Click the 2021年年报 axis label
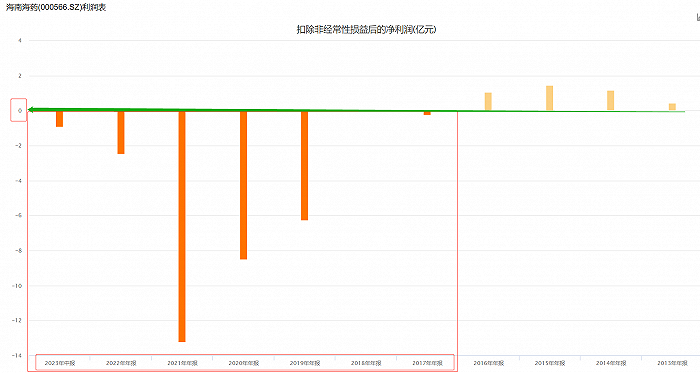The height and width of the screenshot is (373, 700). 182,363
